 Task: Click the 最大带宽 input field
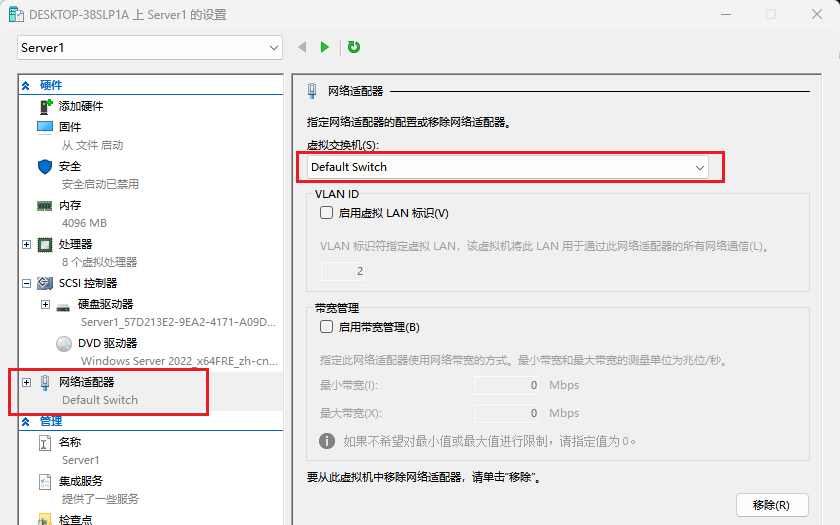pyautogui.click(x=506, y=413)
